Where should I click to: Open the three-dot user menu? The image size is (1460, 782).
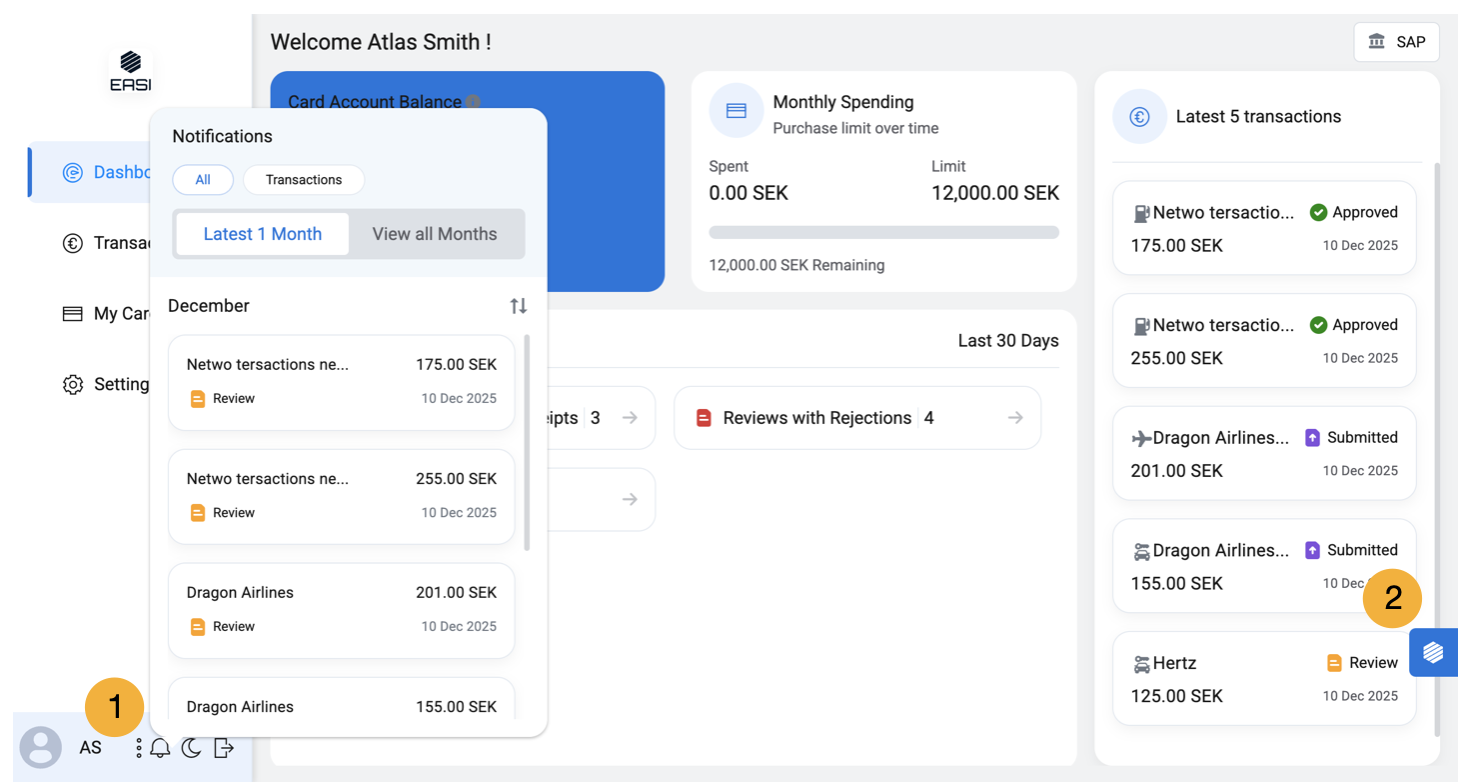(139, 748)
